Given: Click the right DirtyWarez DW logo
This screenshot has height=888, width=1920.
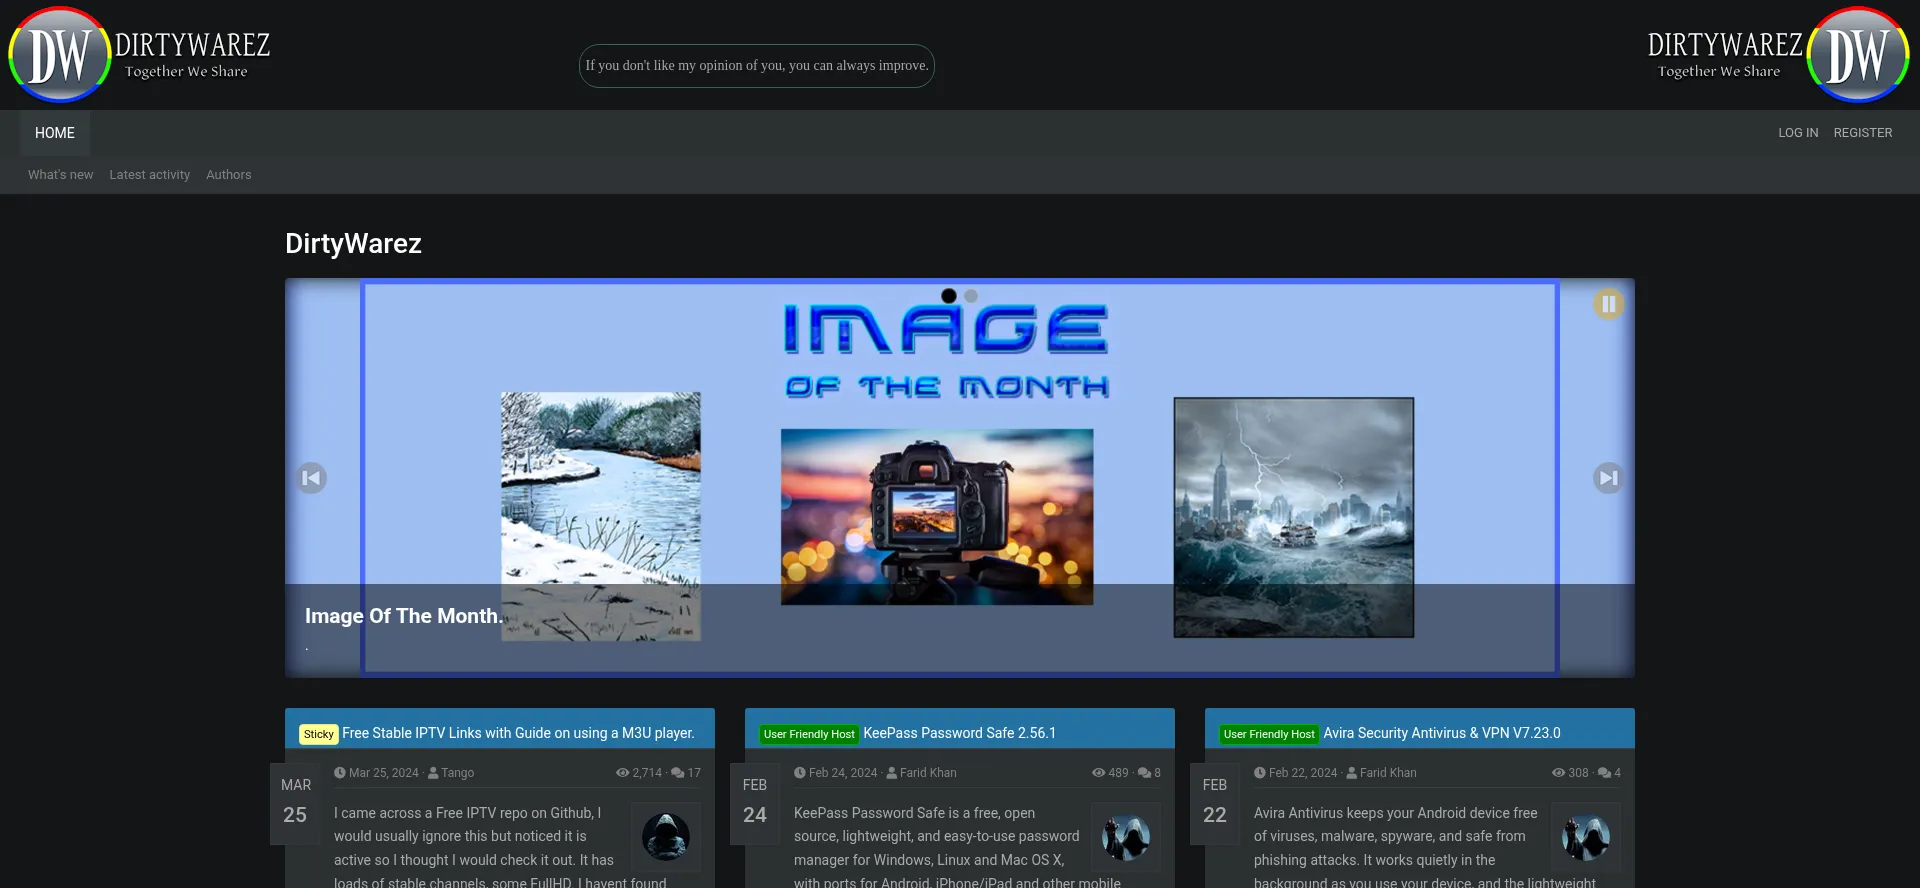Looking at the screenshot, I should point(1779,55).
